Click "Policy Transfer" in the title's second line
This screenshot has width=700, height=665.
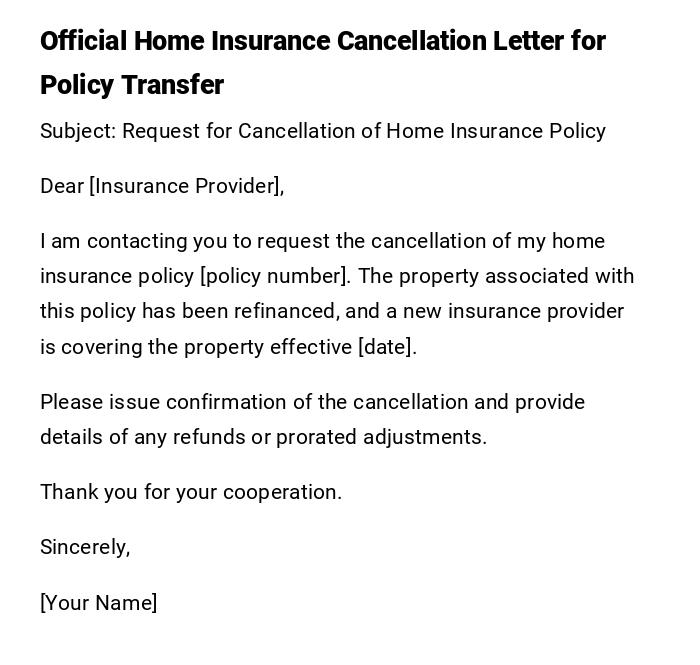132,85
